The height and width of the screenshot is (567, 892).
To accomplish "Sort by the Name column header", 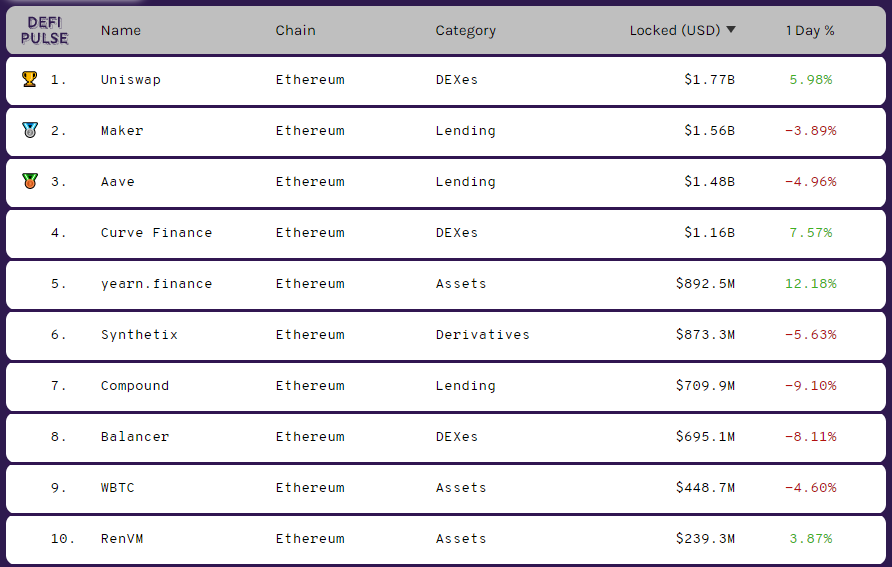I will point(121,30).
